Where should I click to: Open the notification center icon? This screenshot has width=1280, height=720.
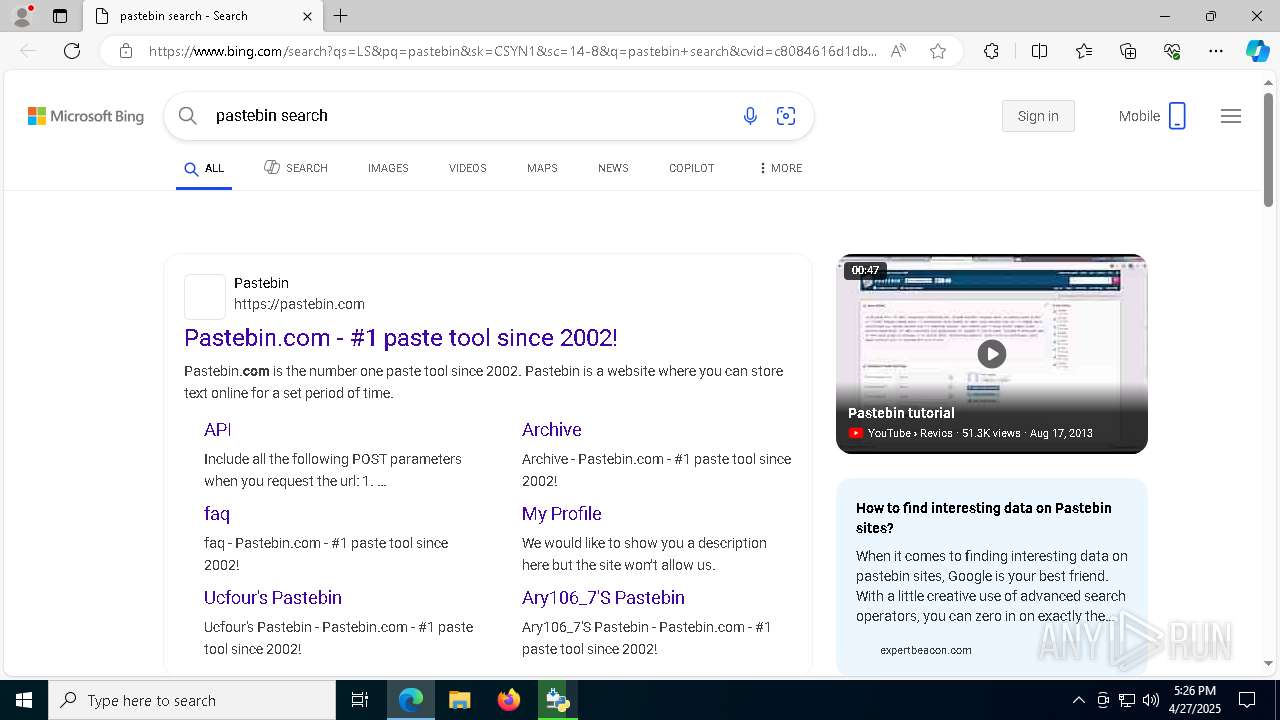point(1247,700)
